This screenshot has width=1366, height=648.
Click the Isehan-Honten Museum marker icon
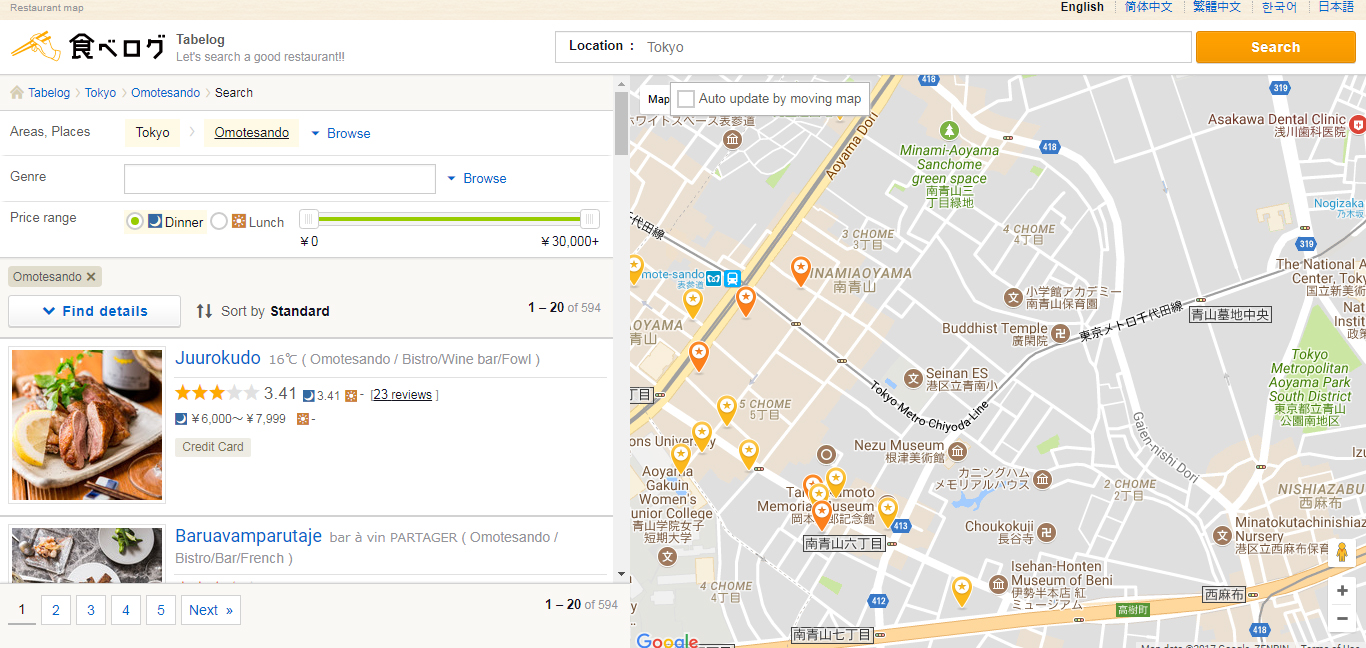[x=997, y=584]
